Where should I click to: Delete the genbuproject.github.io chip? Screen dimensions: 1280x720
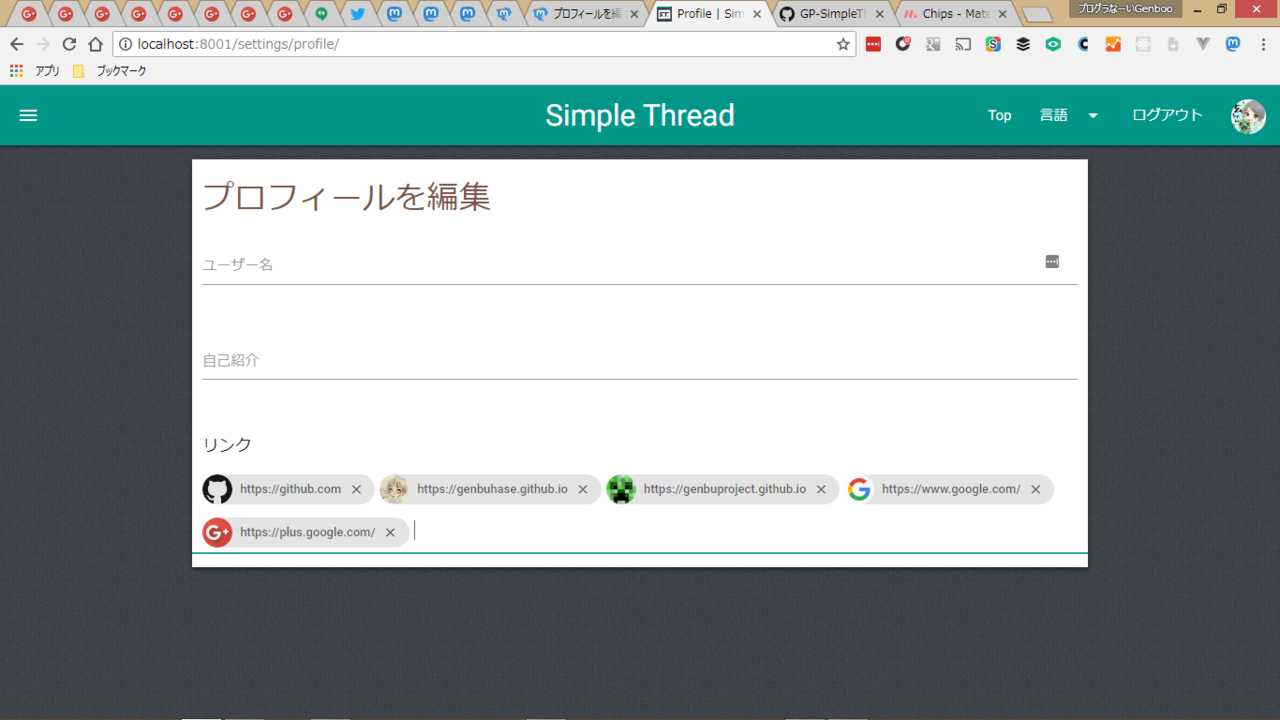point(821,490)
